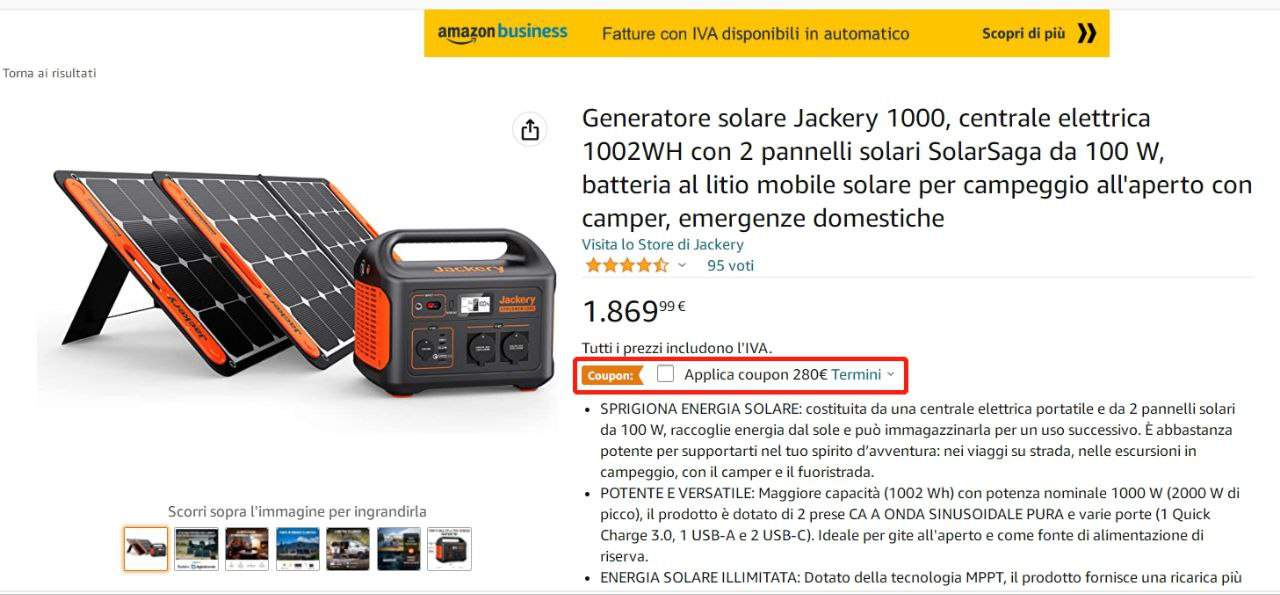Expand the coupon Termini dropdown arrow
This screenshot has height=595, width=1280.
891,375
